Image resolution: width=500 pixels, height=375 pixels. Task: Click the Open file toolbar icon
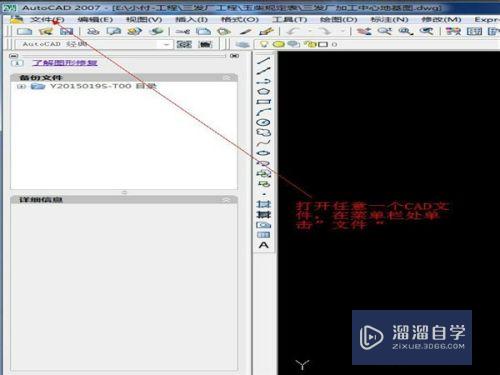[46, 32]
